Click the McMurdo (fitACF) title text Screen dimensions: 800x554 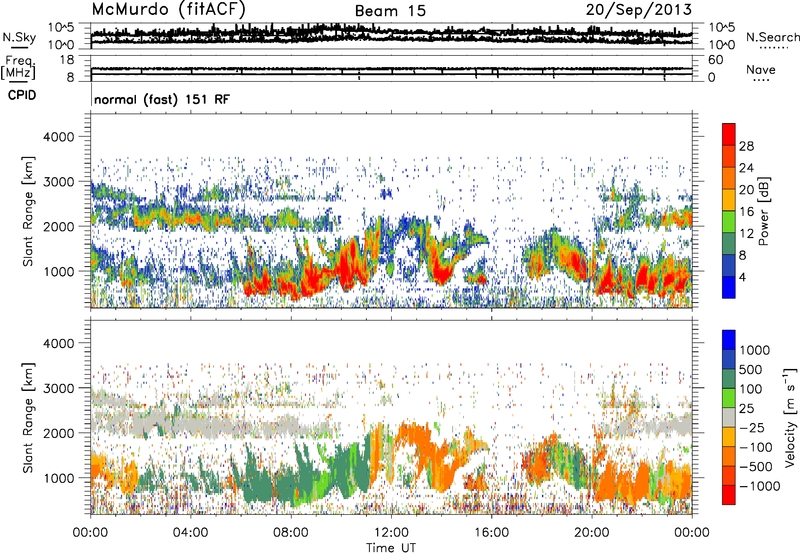(x=168, y=10)
